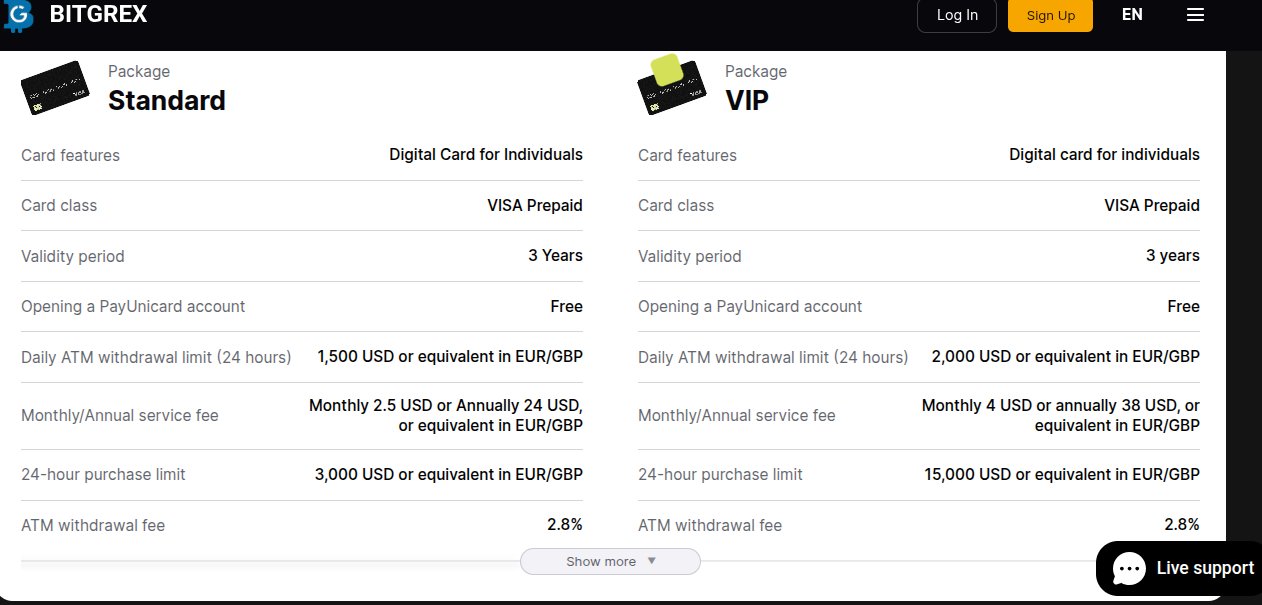Click the Live support label
Image resolution: width=1262 pixels, height=605 pixels.
[1205, 568]
